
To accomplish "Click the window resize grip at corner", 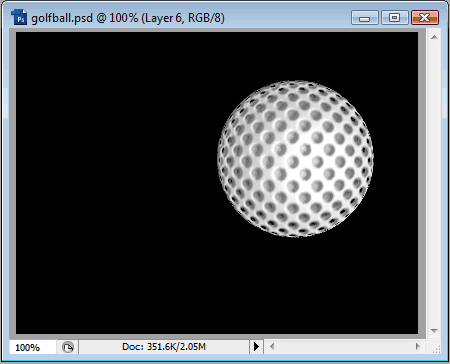I will 436,349.
